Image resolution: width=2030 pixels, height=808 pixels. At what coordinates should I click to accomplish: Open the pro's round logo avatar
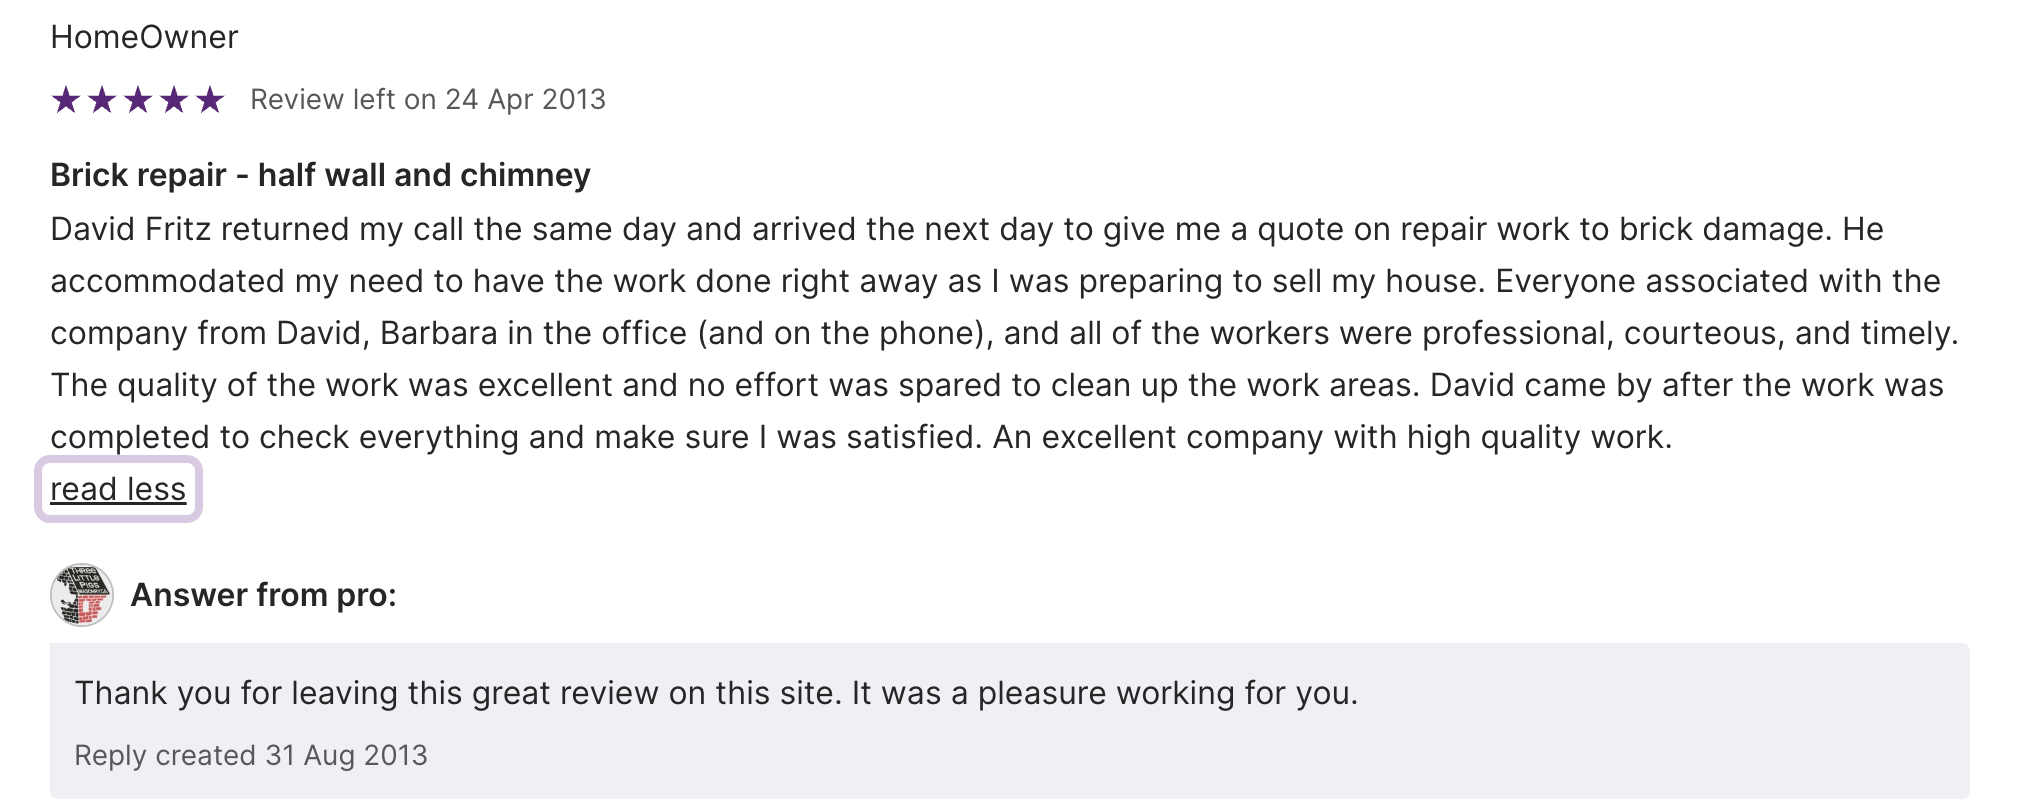[x=82, y=595]
